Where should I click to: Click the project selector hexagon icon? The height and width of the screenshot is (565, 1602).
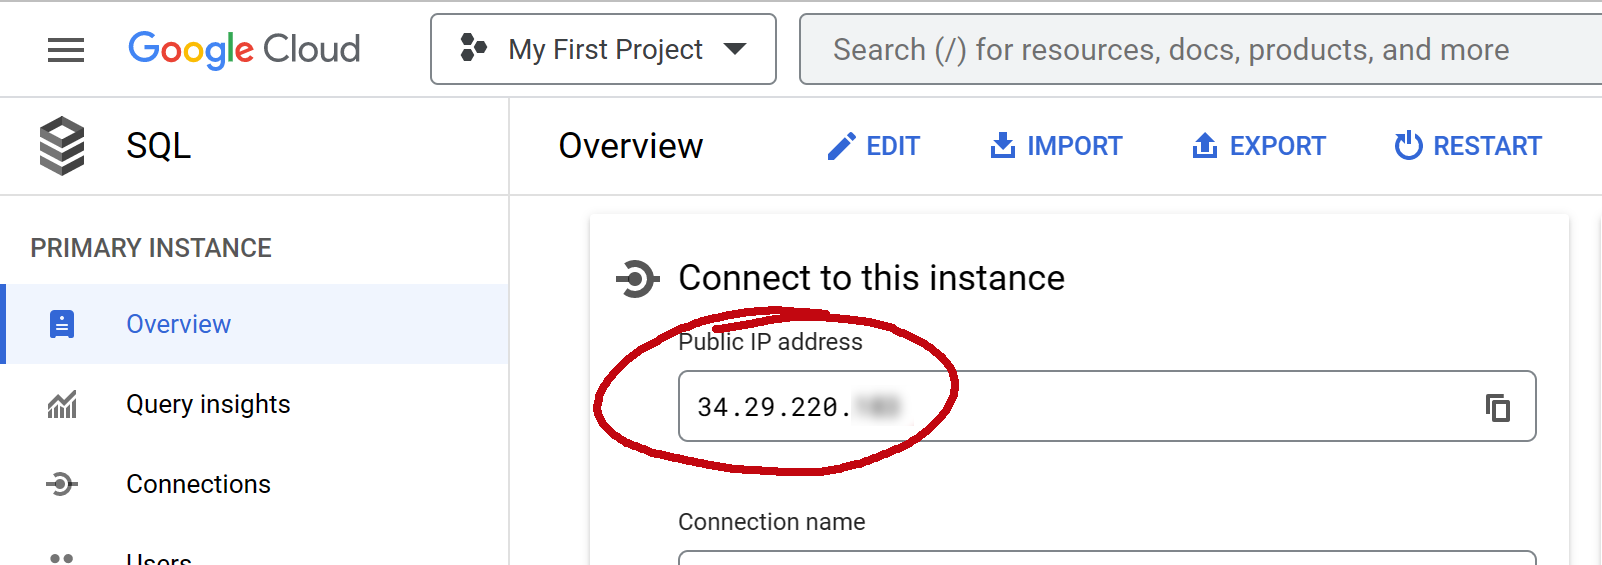[473, 48]
